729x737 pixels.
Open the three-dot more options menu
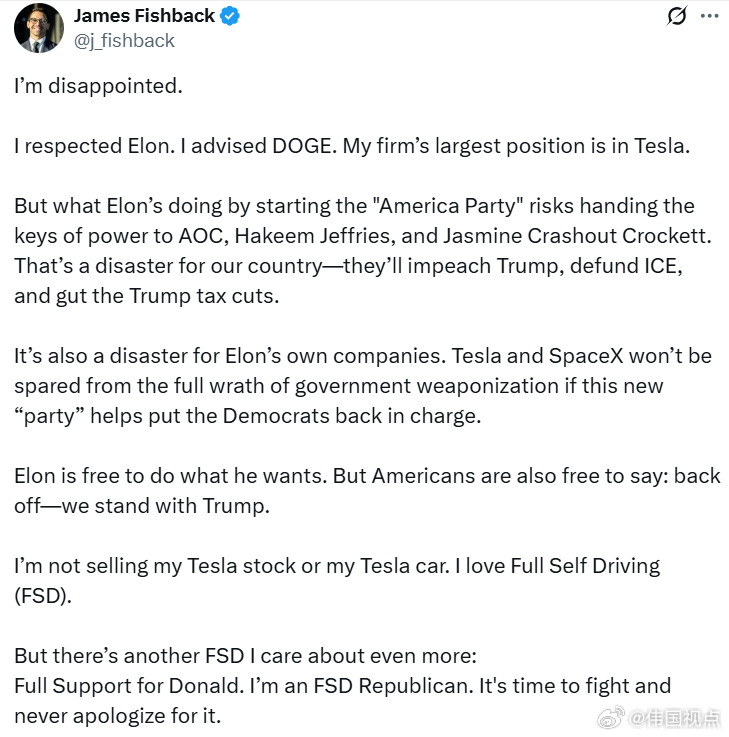click(709, 16)
